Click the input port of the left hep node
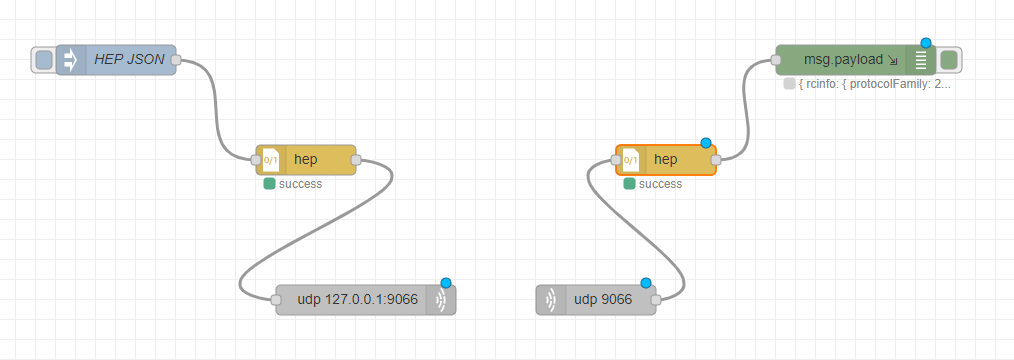1014x360 pixels. [257, 160]
